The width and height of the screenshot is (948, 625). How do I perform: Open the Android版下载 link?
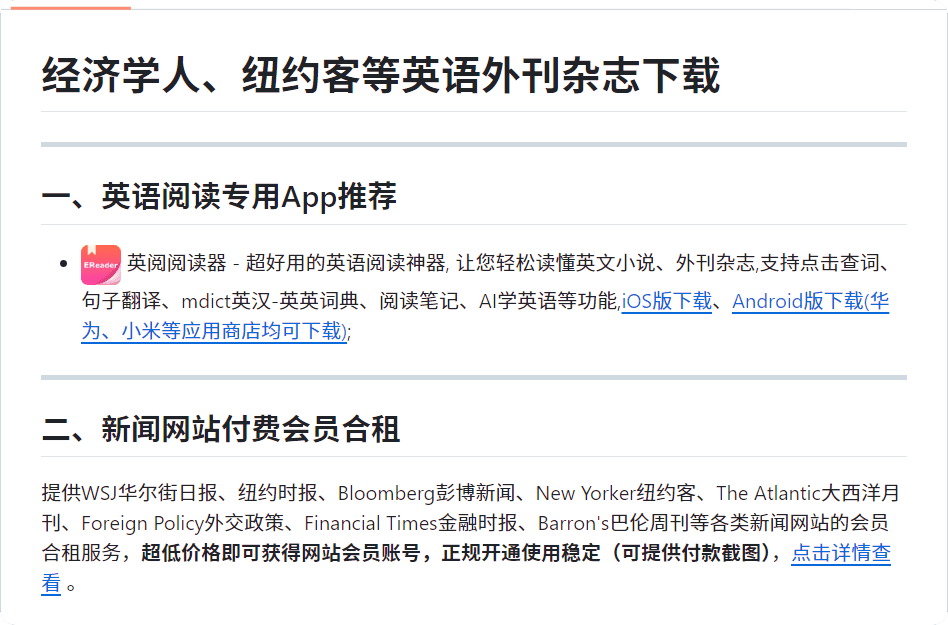click(x=810, y=300)
